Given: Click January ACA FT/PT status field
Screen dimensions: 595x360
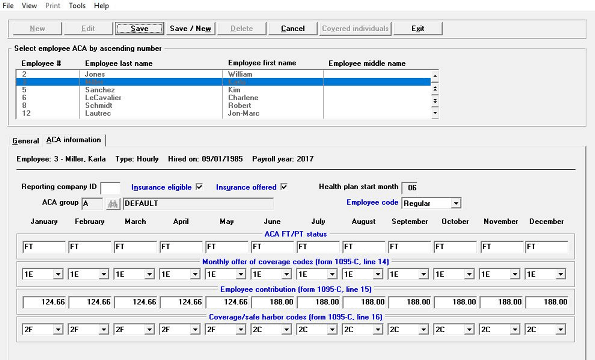Looking at the screenshot, I should (x=44, y=247).
